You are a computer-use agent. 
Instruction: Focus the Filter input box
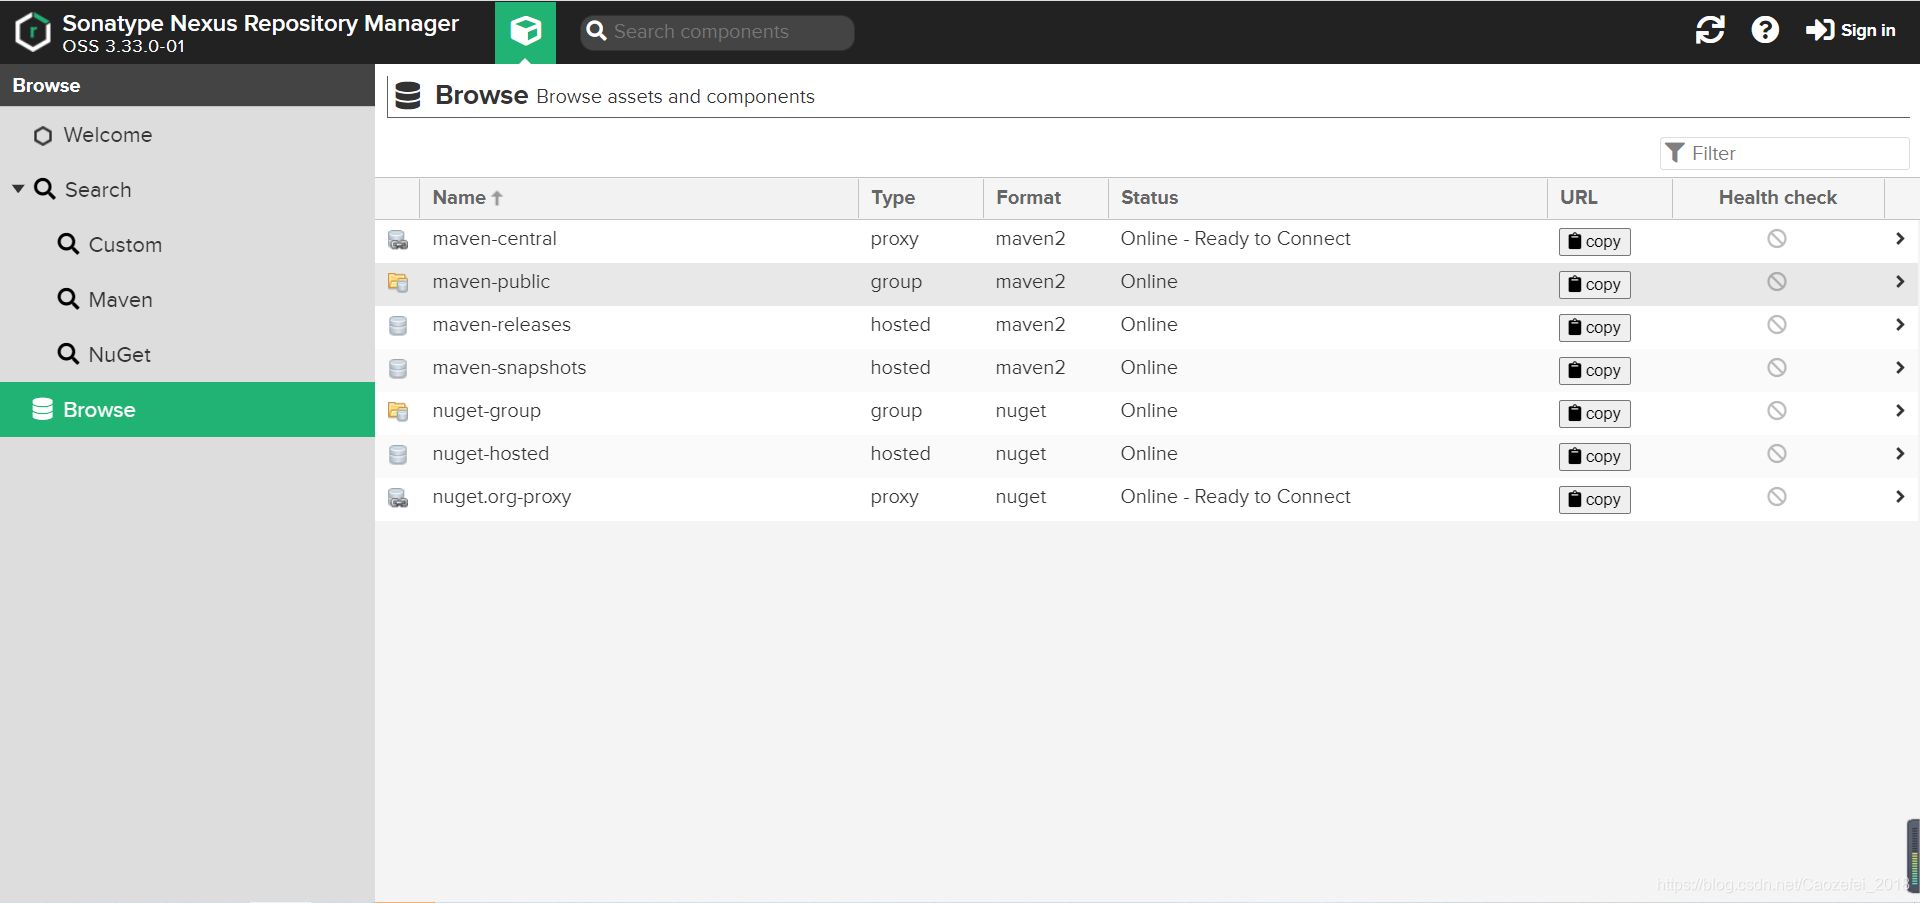pyautogui.click(x=1784, y=153)
